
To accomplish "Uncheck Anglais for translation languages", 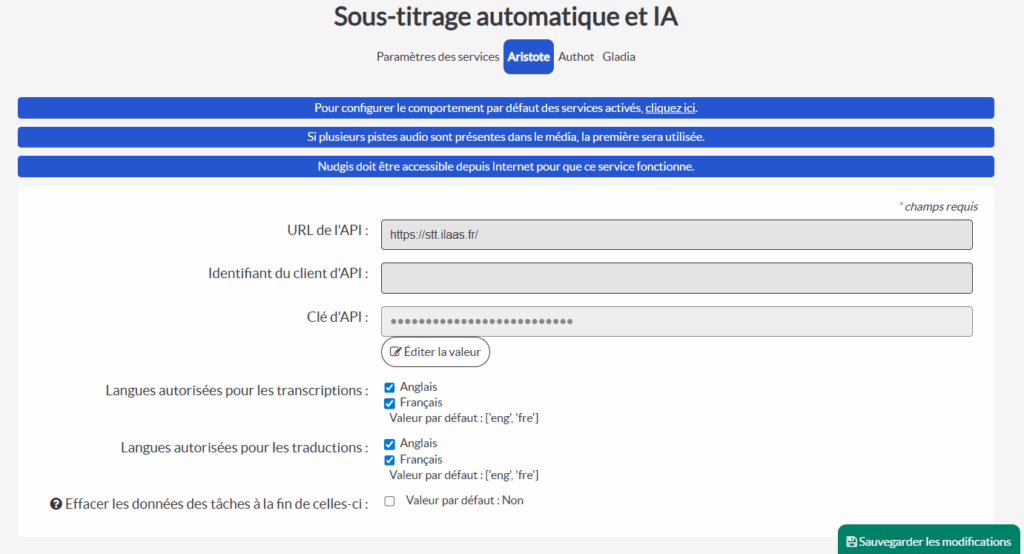I will point(389,444).
